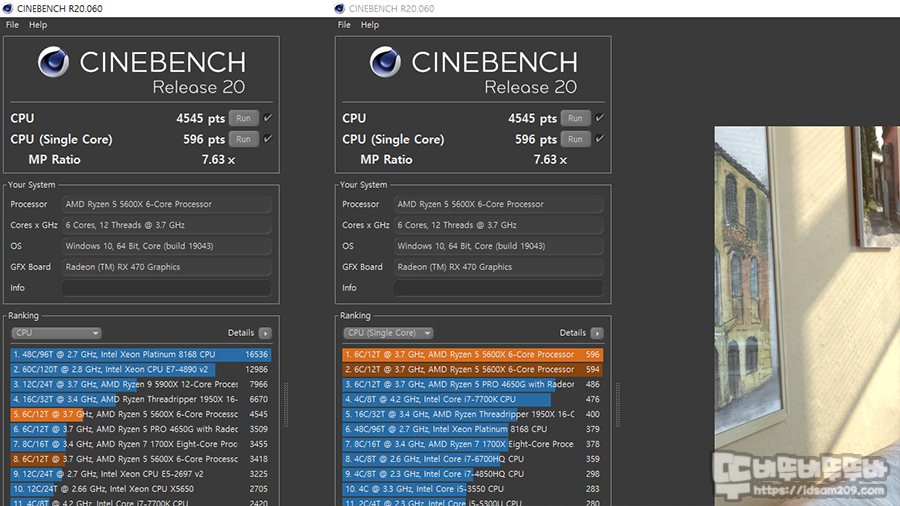Run the CPU test in the right window

(x=575, y=118)
